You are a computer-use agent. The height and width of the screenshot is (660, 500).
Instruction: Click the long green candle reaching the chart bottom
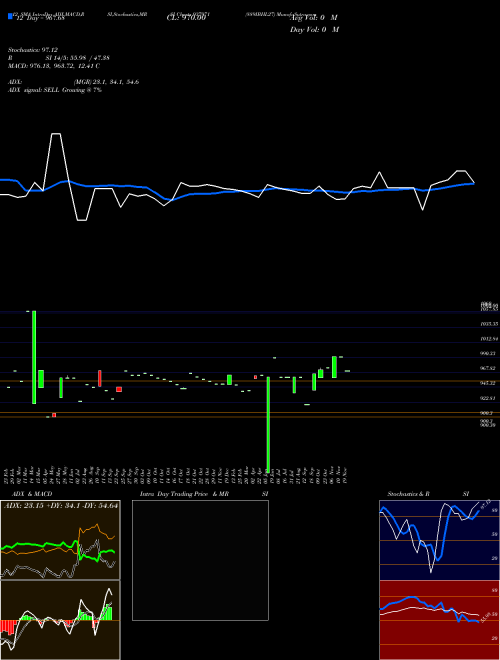click(268, 424)
